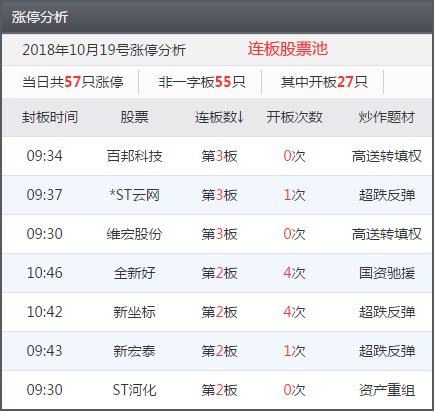Viewport: 434px width, 411px height.
Task: Click 1次 in the 新宏泰 row
Action: tap(294, 351)
